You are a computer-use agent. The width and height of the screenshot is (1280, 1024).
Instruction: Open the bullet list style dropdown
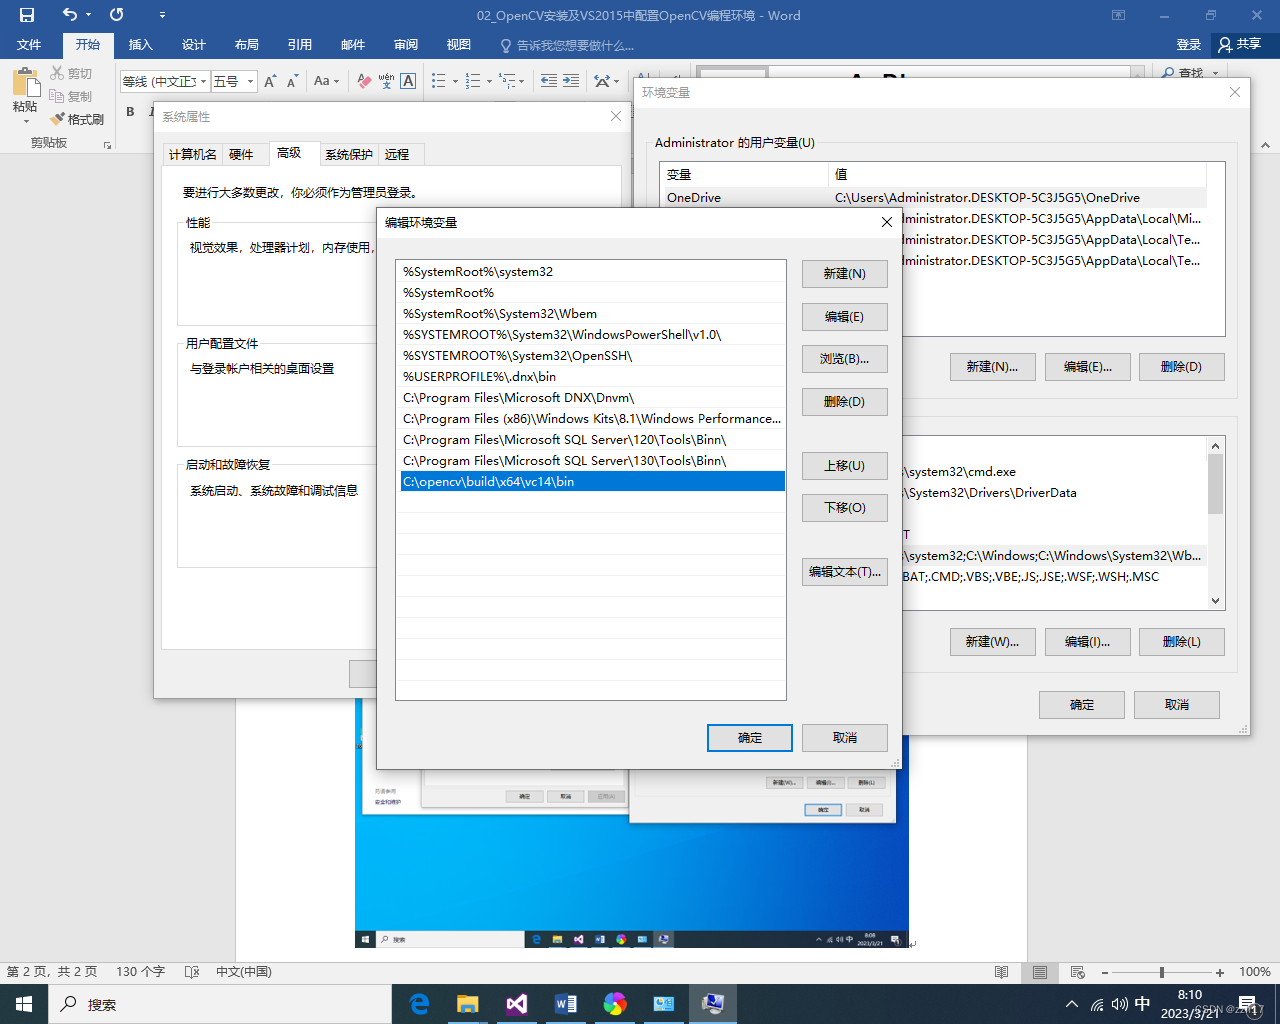(x=455, y=81)
